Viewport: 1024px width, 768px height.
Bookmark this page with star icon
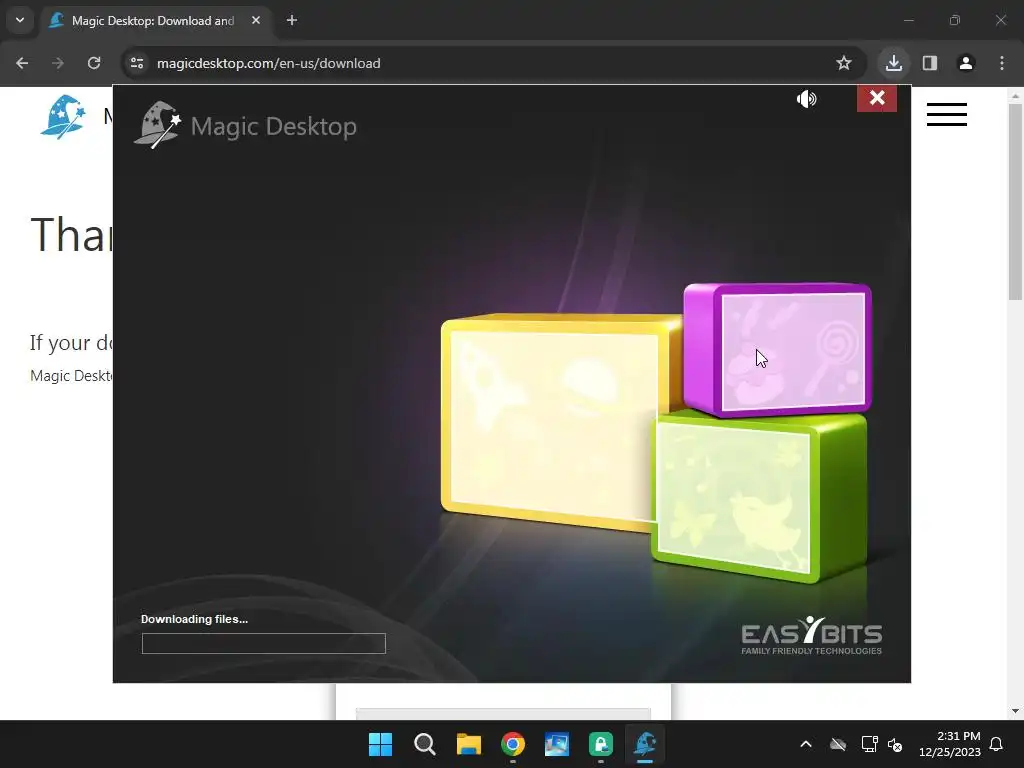tap(844, 63)
